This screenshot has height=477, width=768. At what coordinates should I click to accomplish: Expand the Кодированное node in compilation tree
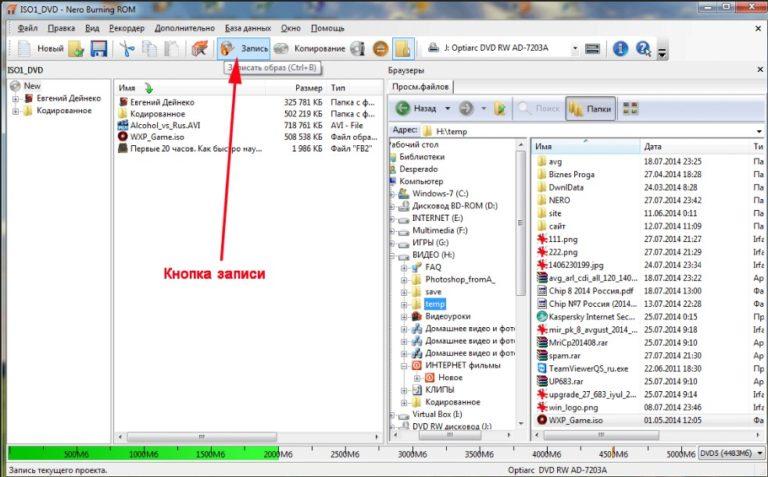coord(16,111)
